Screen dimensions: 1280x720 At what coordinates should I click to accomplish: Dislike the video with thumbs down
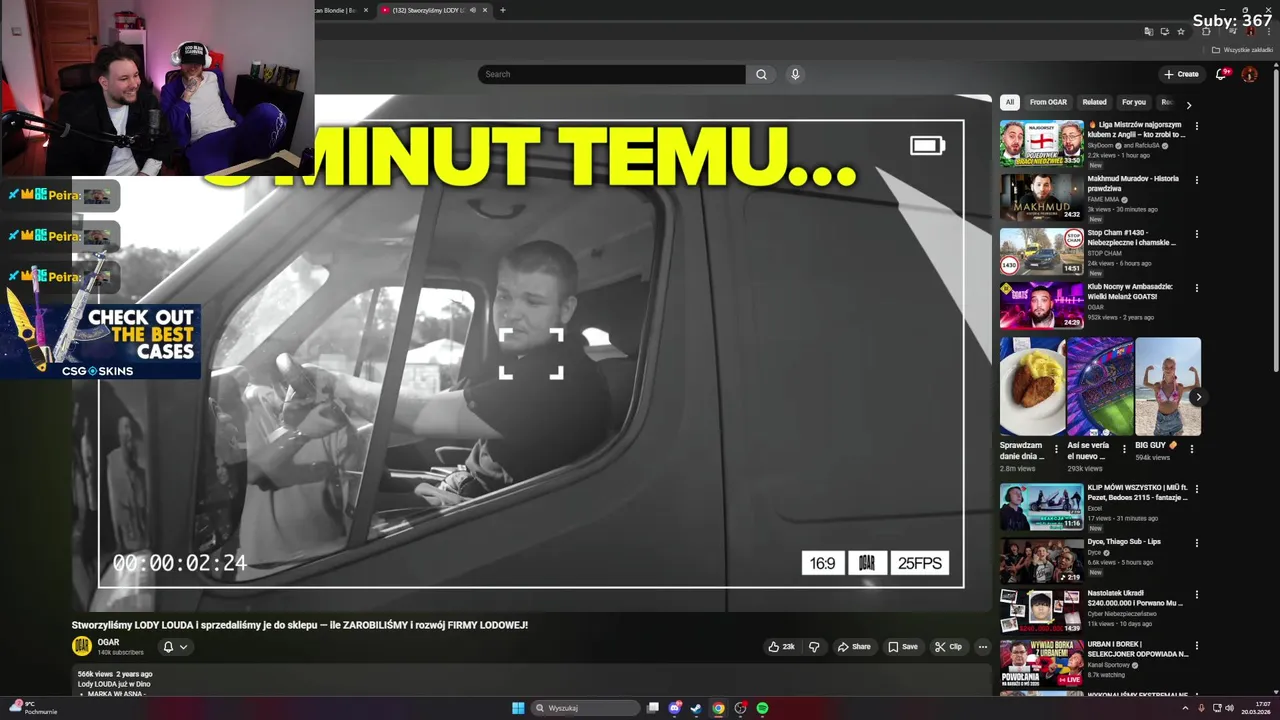coord(814,647)
